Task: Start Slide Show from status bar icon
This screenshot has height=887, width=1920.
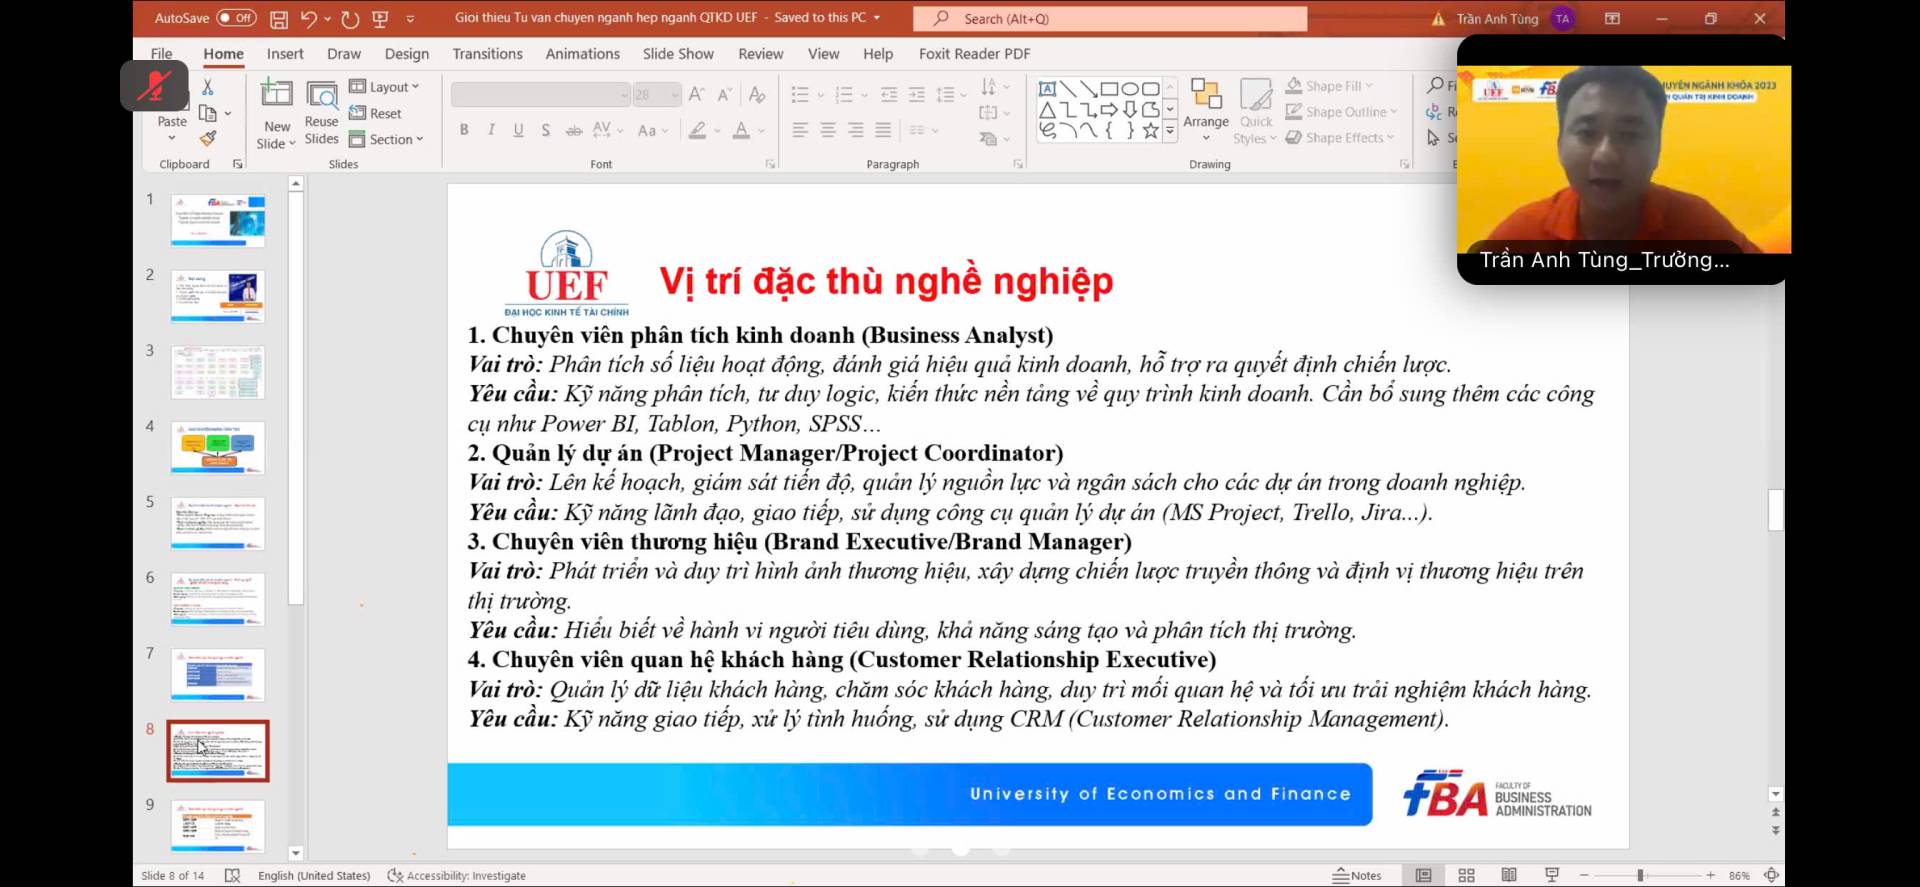Action: 1552,875
